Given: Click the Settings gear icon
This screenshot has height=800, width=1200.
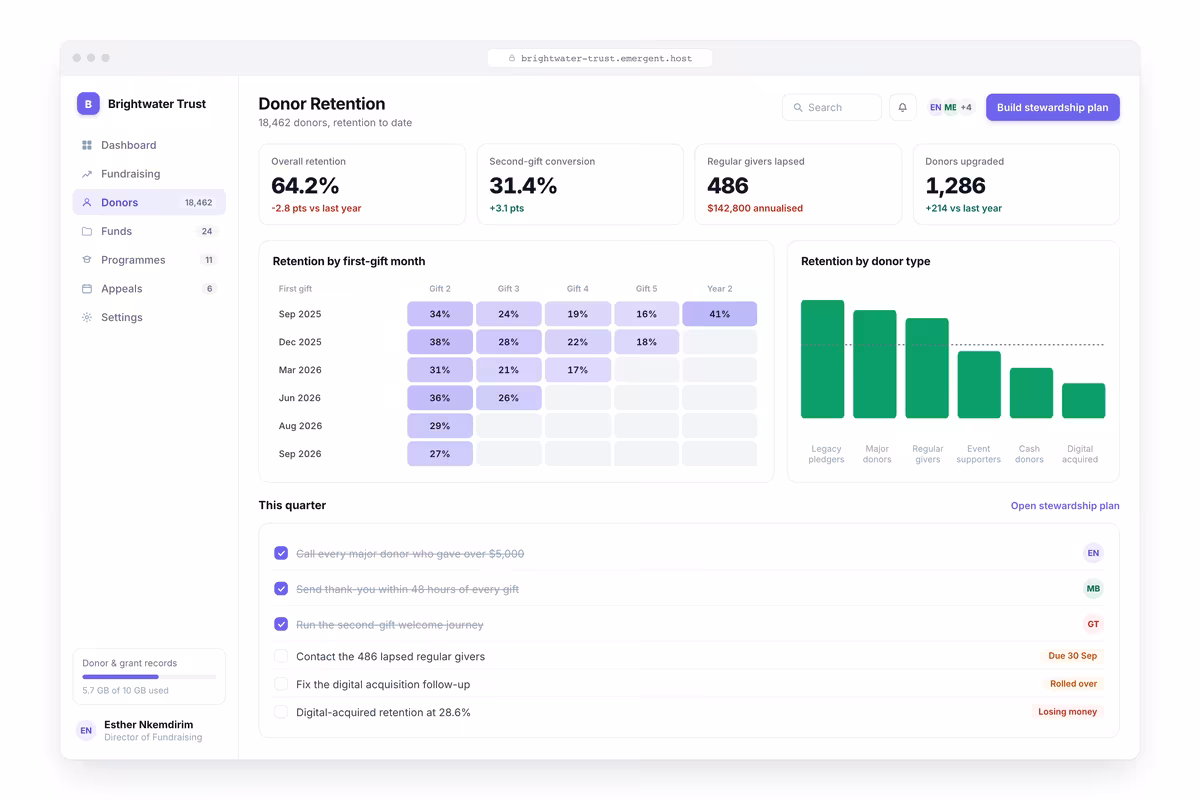Looking at the screenshot, I should [x=87, y=317].
